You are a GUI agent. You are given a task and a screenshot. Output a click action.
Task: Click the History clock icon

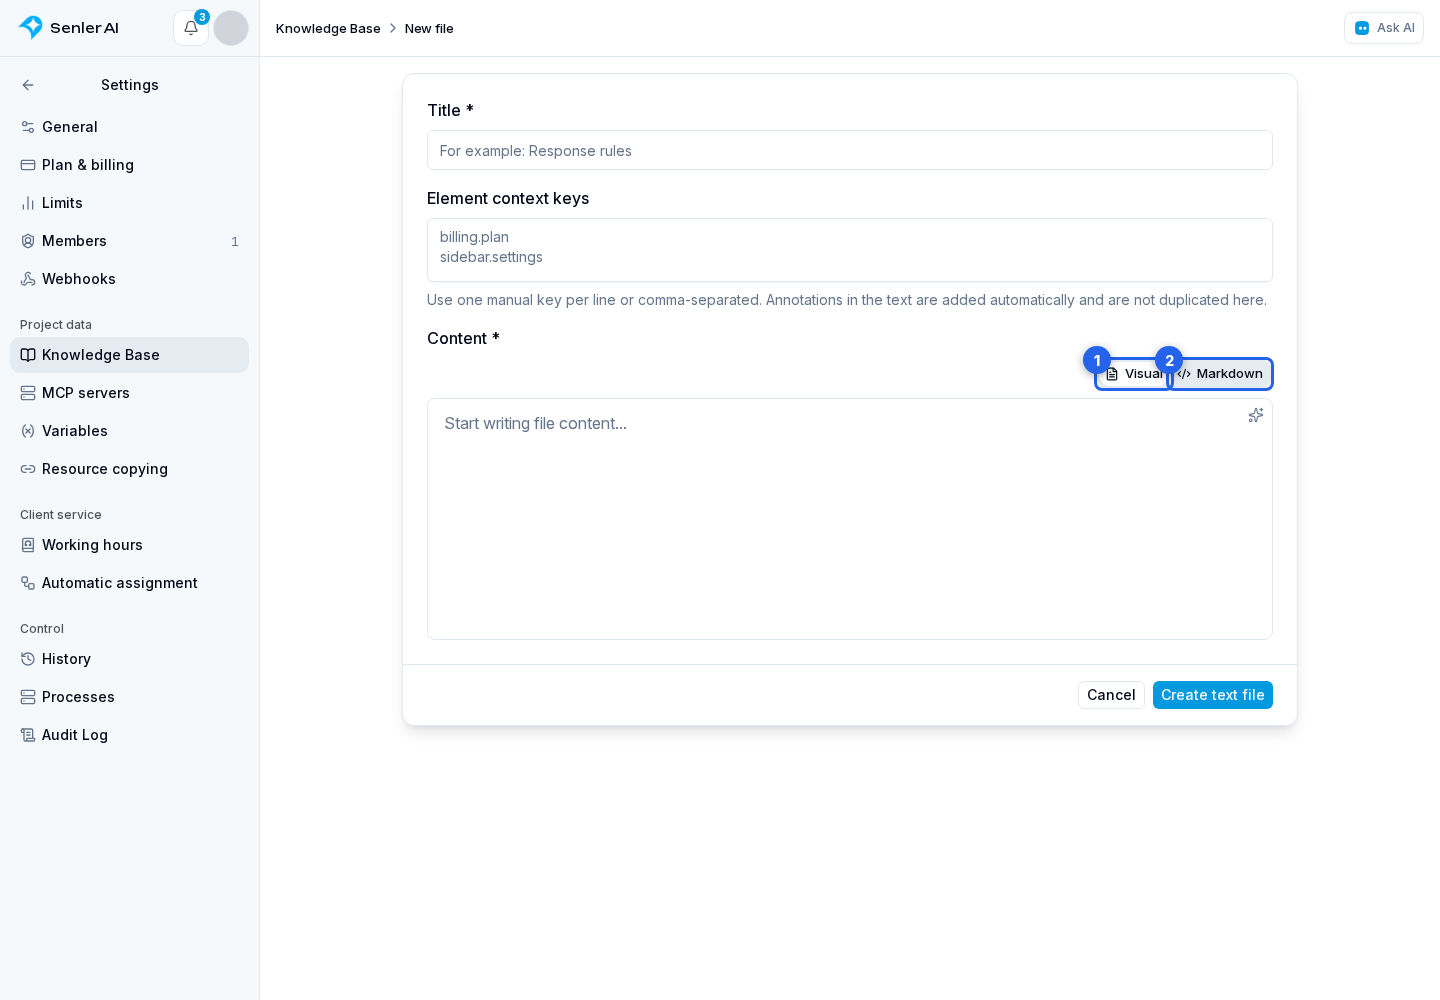pos(28,659)
